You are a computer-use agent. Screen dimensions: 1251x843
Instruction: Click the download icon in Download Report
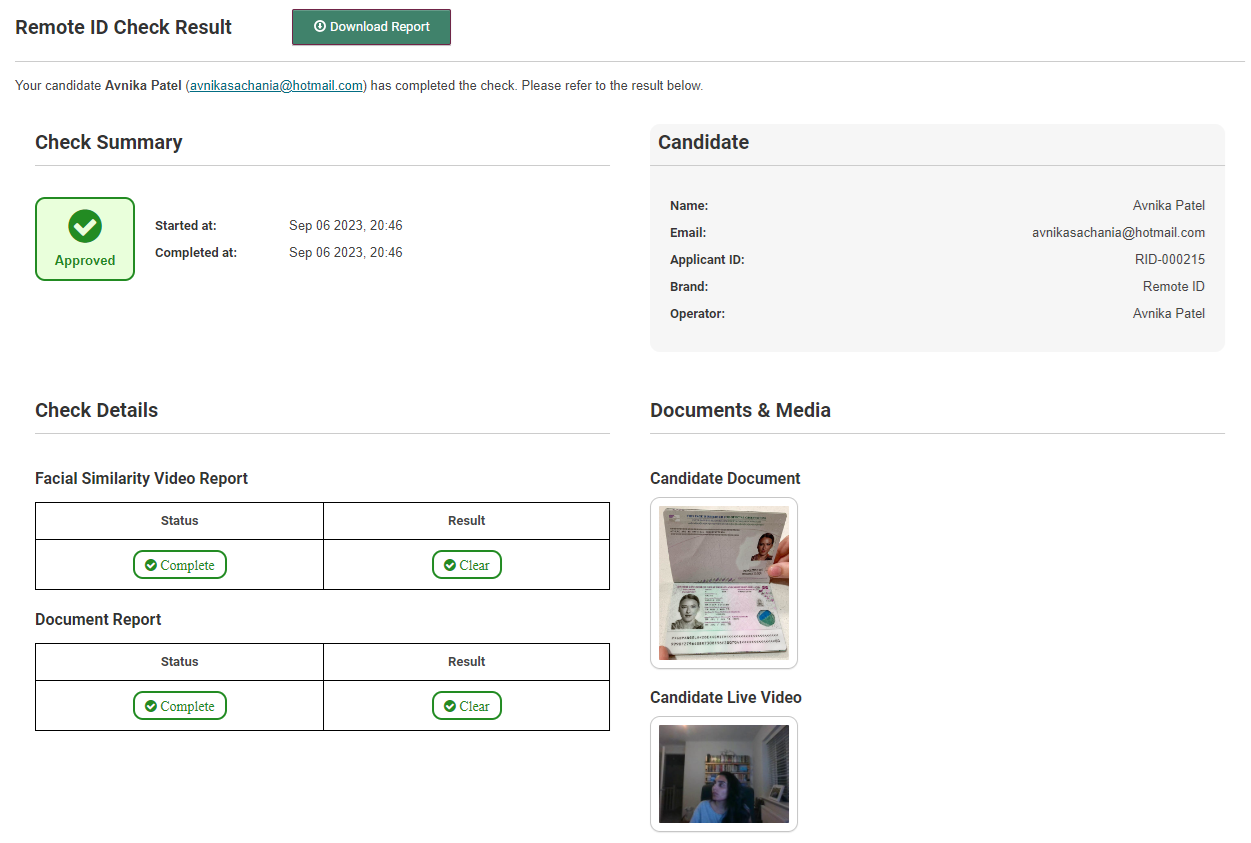tap(320, 27)
